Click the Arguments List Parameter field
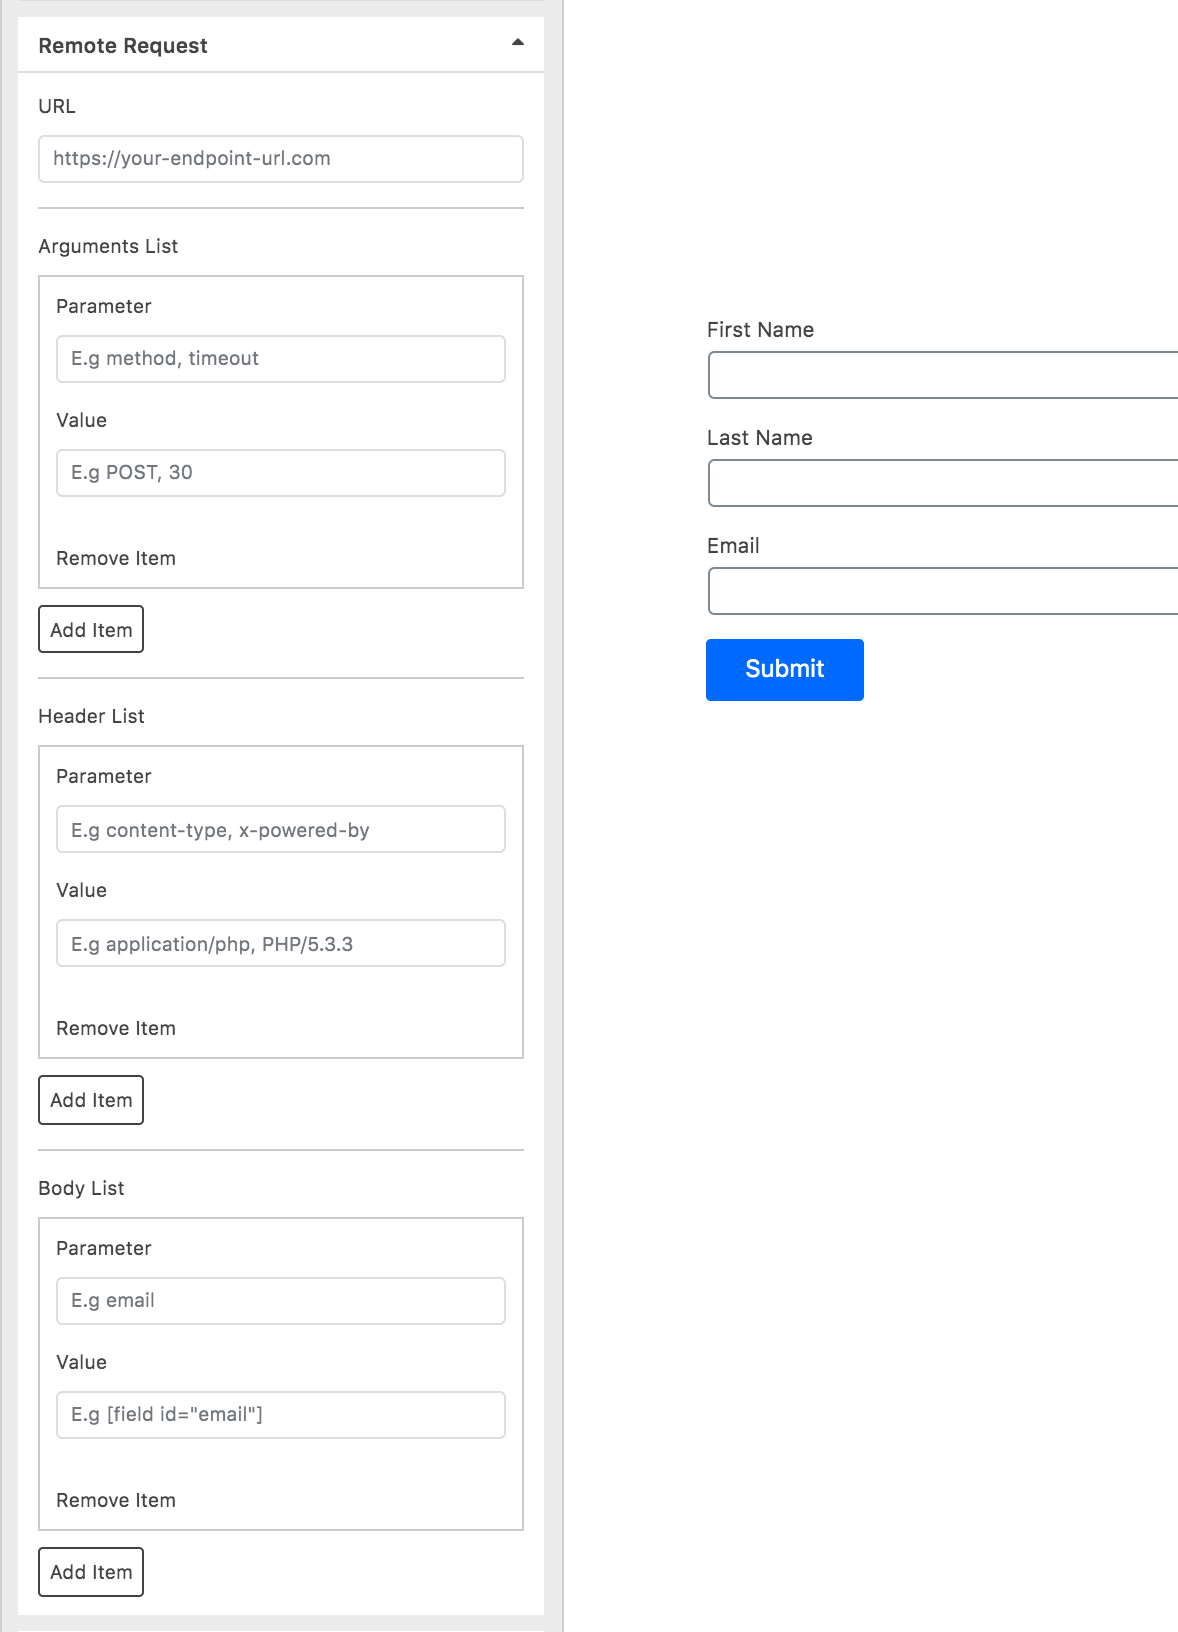Screen dimensions: 1178x1632 (281, 359)
